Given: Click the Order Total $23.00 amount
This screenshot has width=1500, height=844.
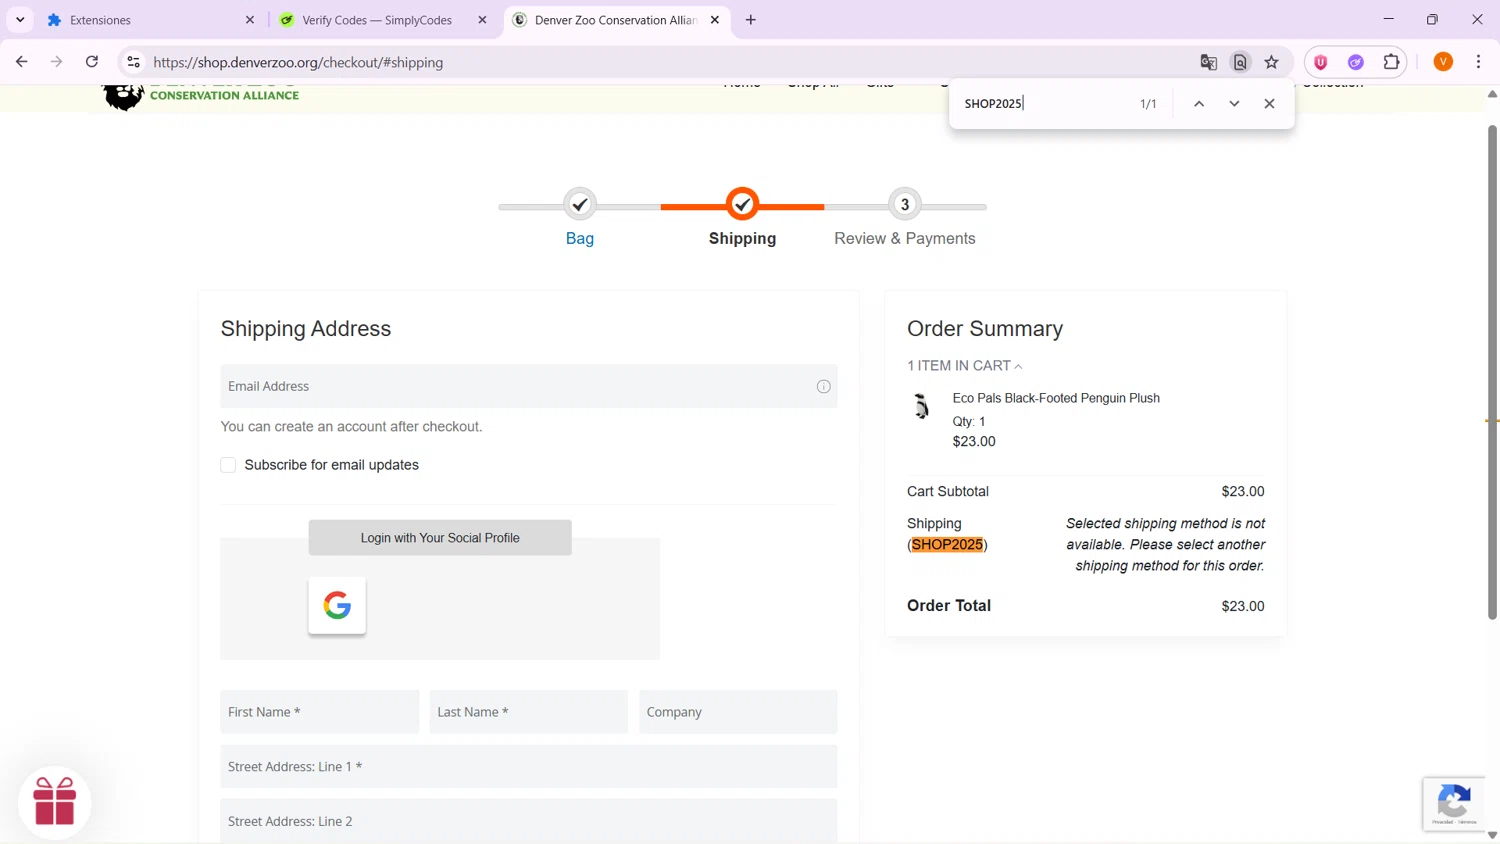Looking at the screenshot, I should coord(1243,606).
